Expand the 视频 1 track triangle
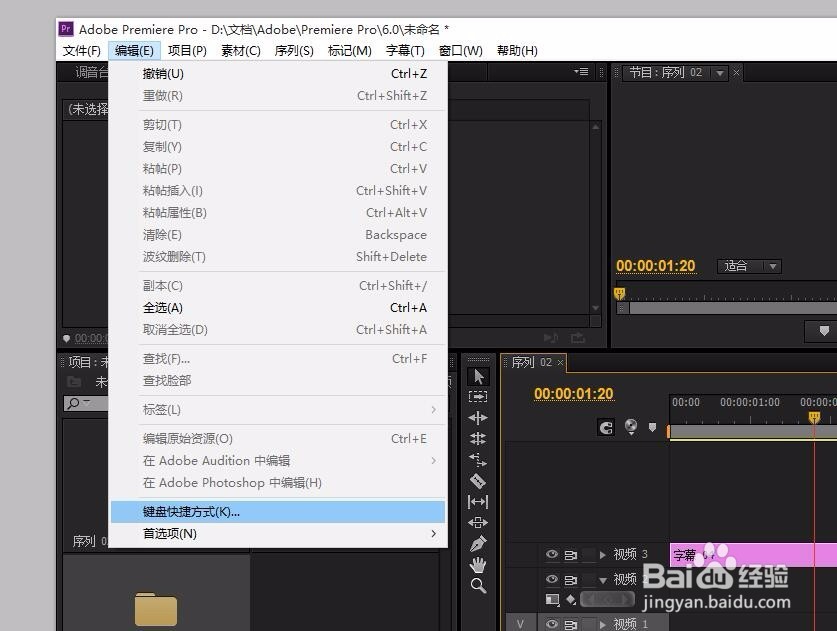This screenshot has width=837, height=631. pyautogui.click(x=603, y=624)
